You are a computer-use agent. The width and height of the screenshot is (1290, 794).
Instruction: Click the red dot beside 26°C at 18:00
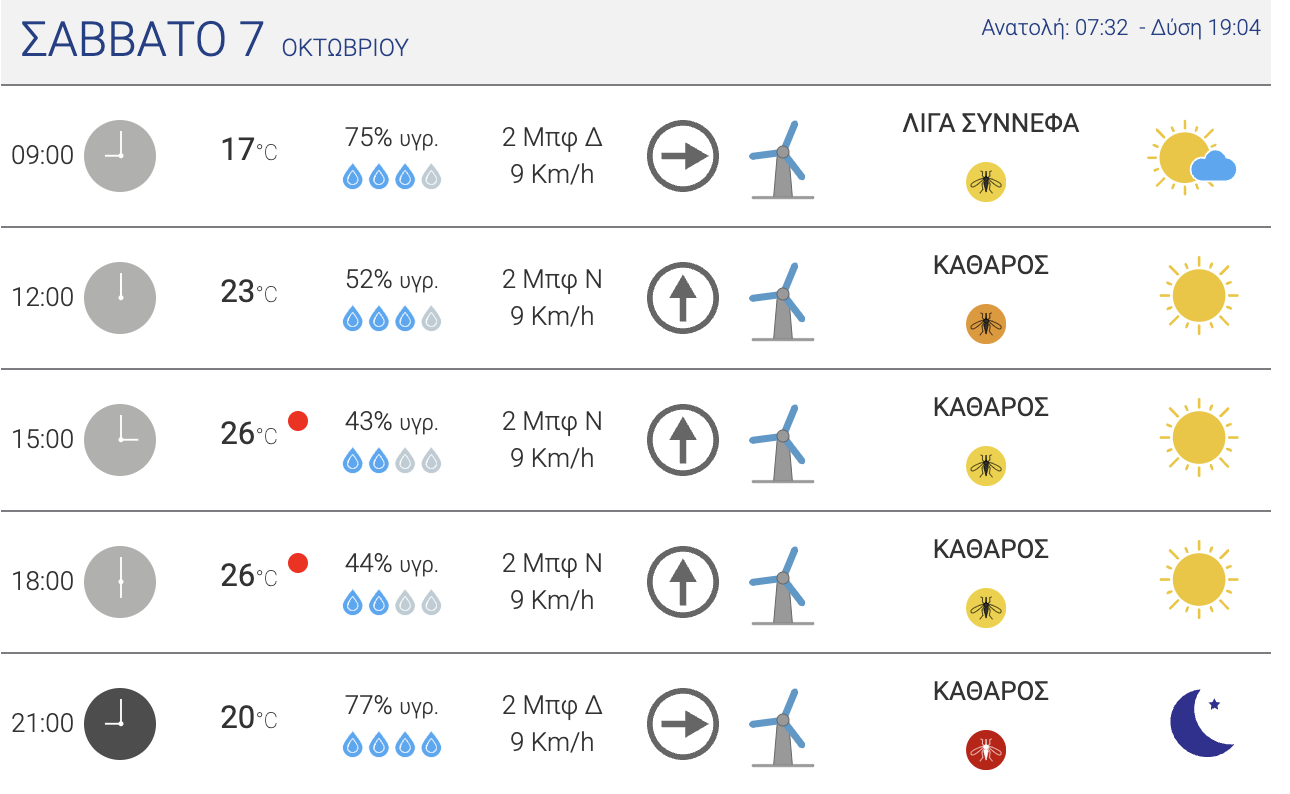point(297,563)
